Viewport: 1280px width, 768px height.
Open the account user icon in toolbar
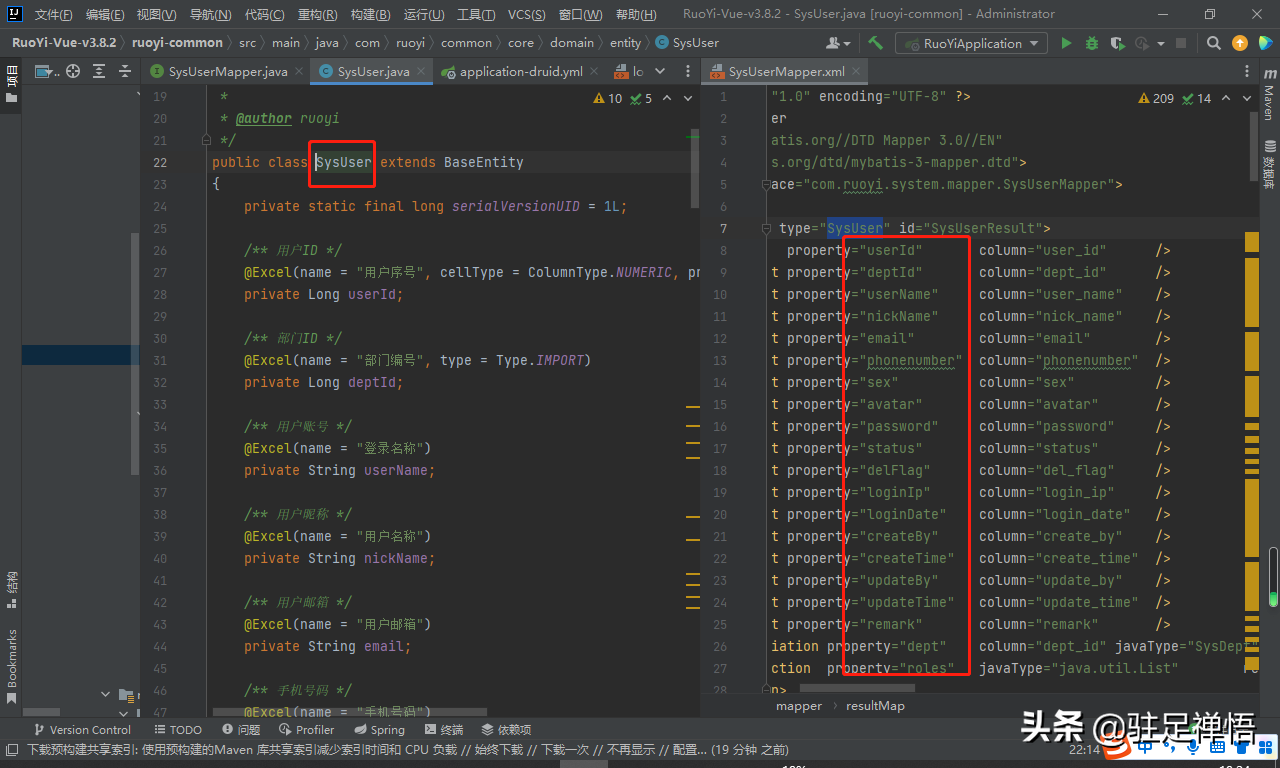[838, 43]
